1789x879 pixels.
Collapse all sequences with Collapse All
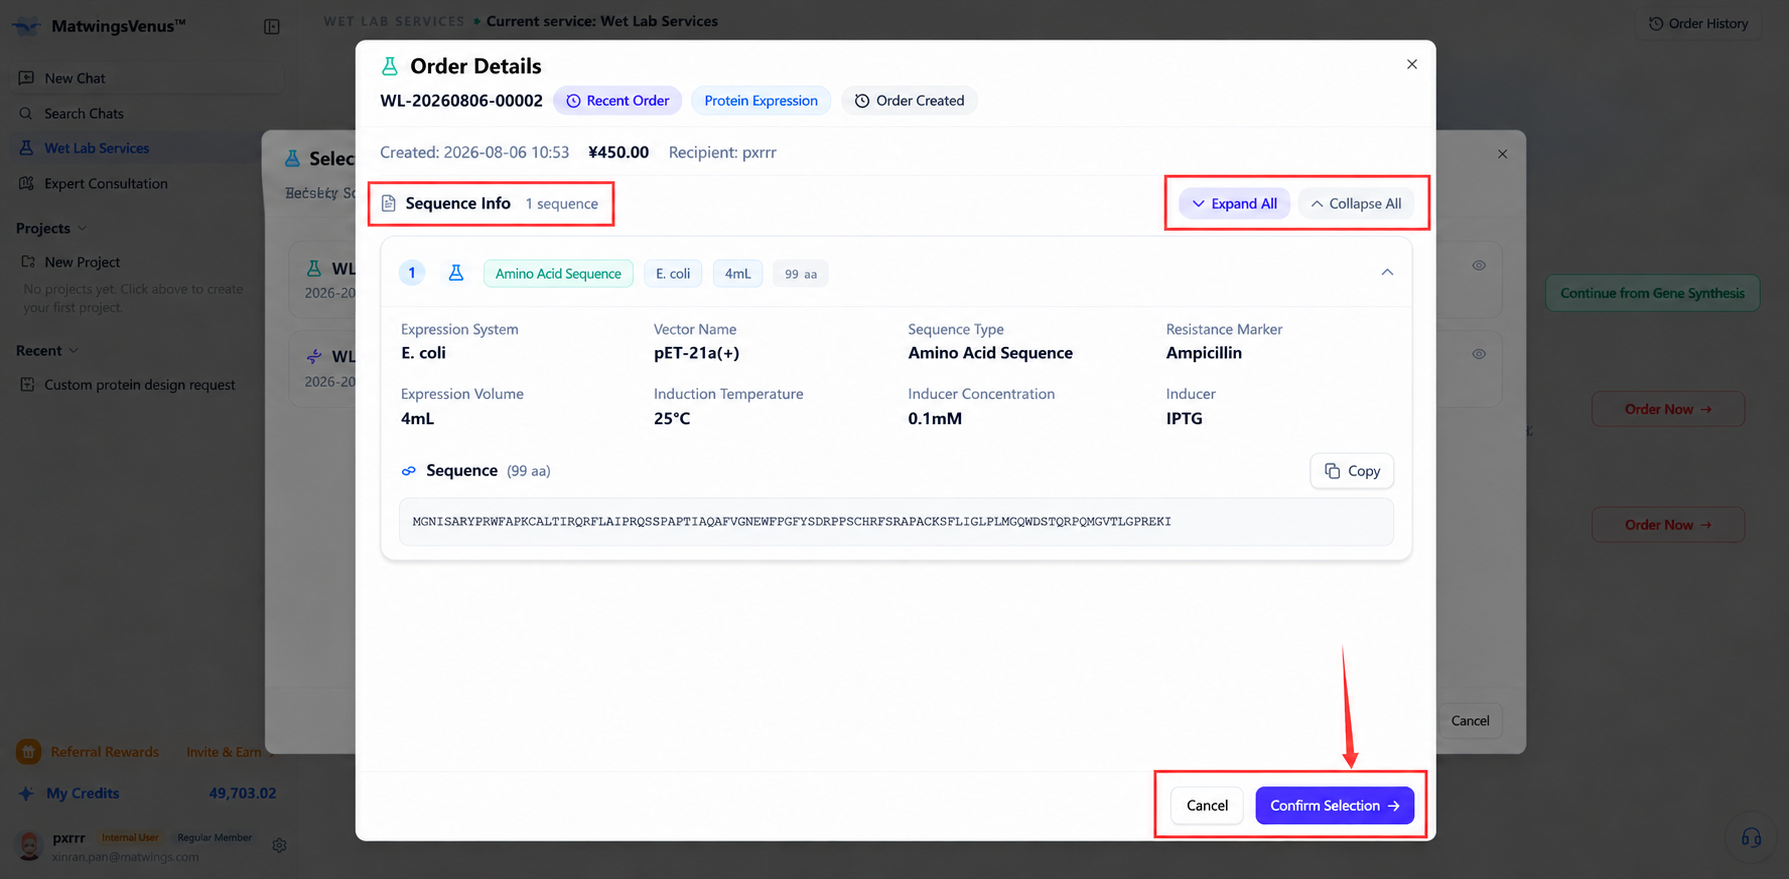(x=1356, y=204)
